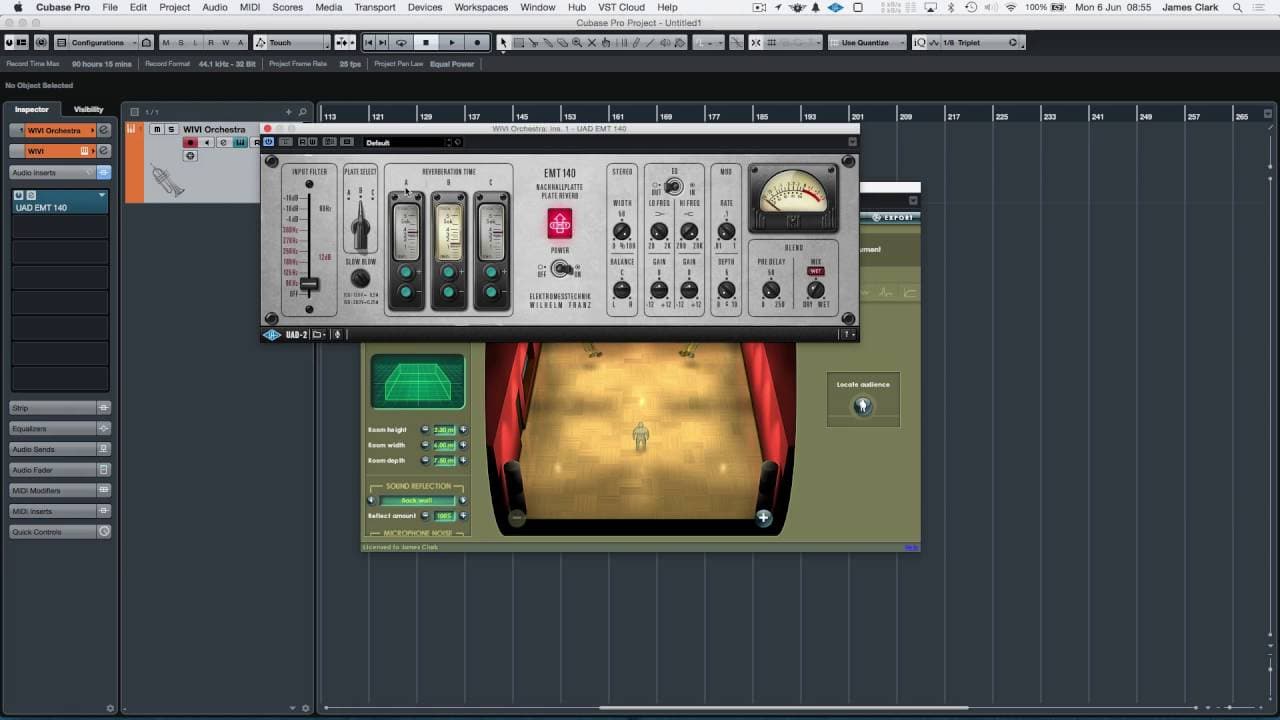This screenshot has width=1280, height=720.
Task: Toggle monitor on WIVI Orchestra track
Action: click(x=207, y=142)
